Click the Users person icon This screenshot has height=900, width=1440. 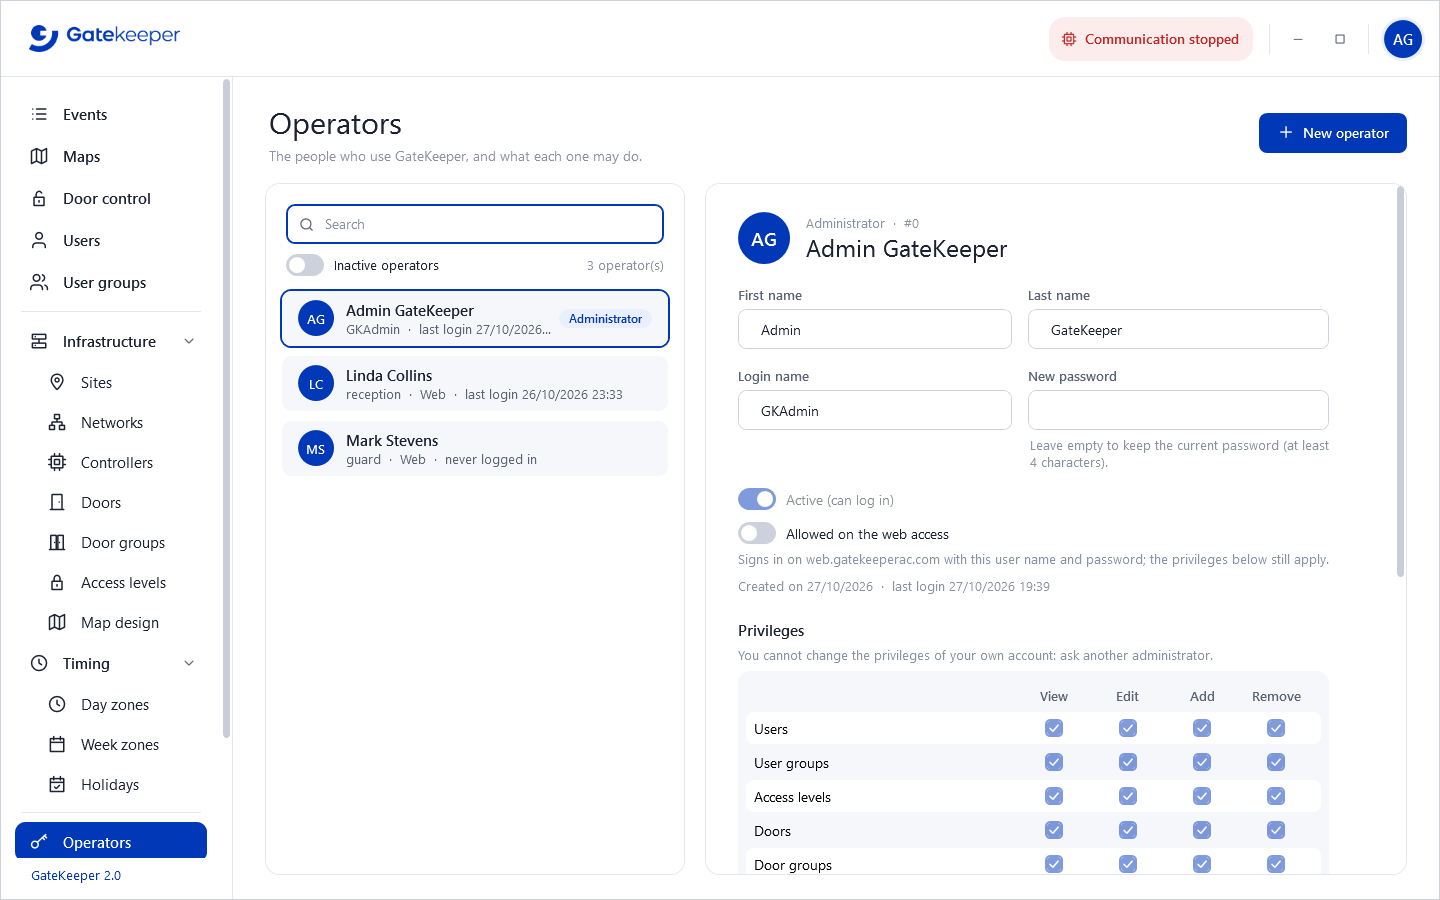(39, 240)
